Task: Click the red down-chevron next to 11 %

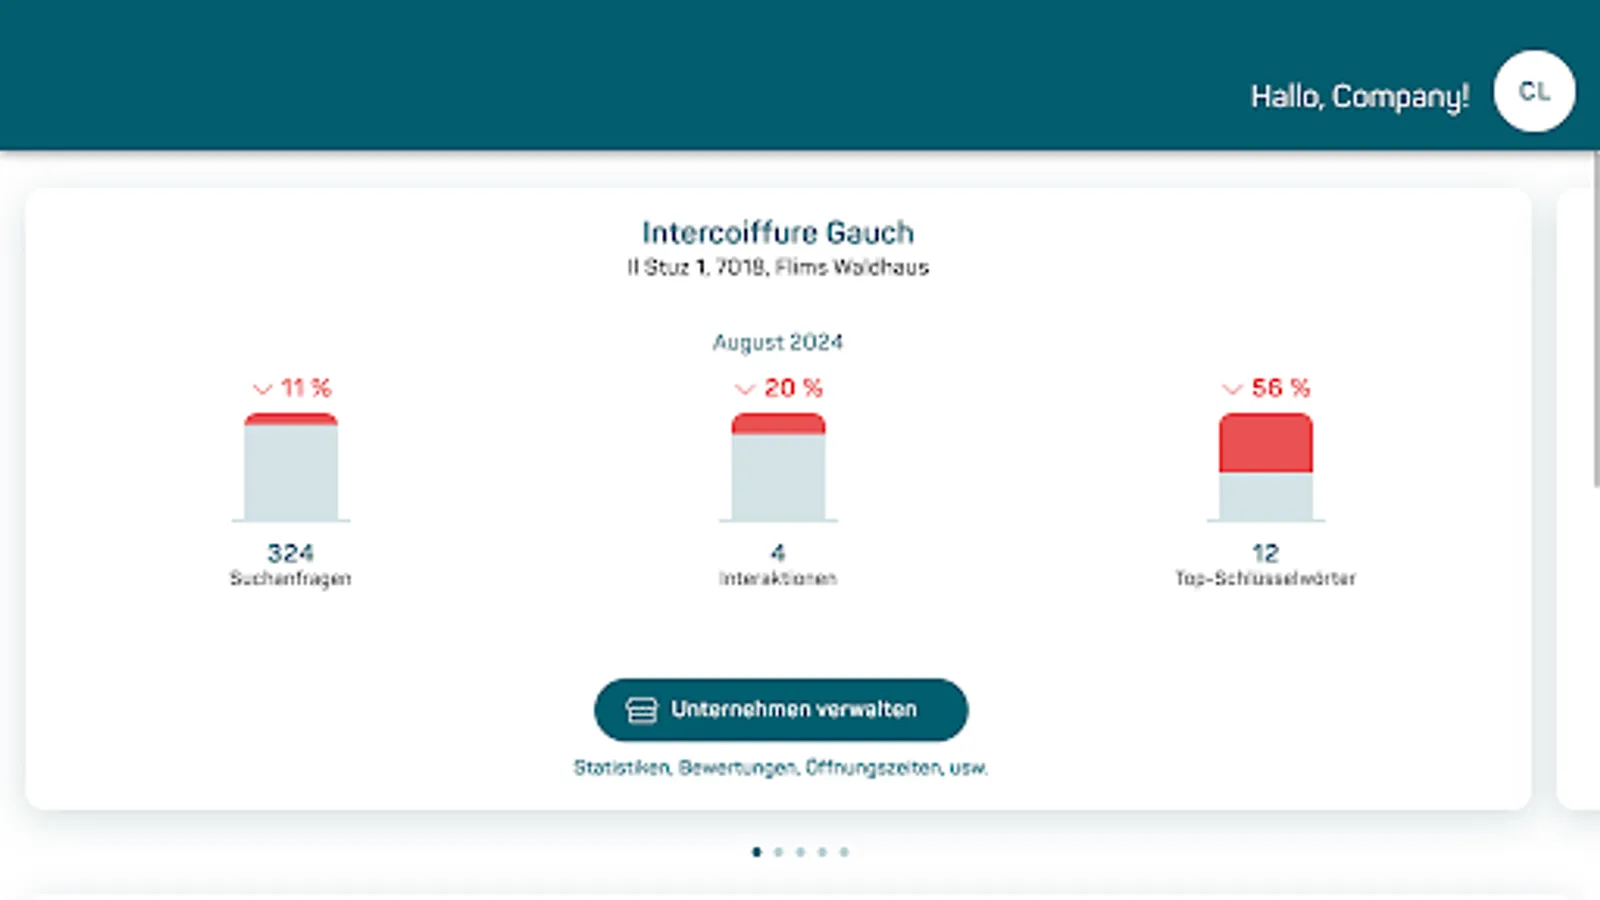Action: [263, 389]
